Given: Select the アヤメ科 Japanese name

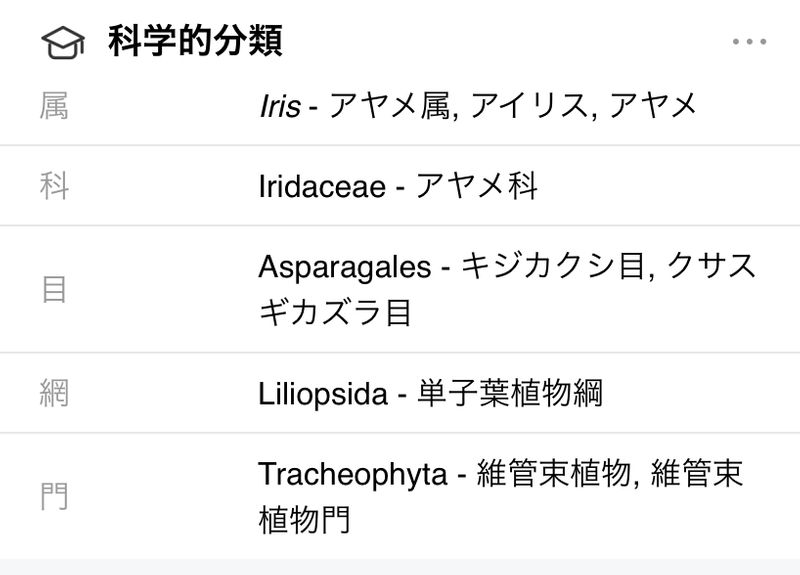Looking at the screenshot, I should (x=477, y=186).
